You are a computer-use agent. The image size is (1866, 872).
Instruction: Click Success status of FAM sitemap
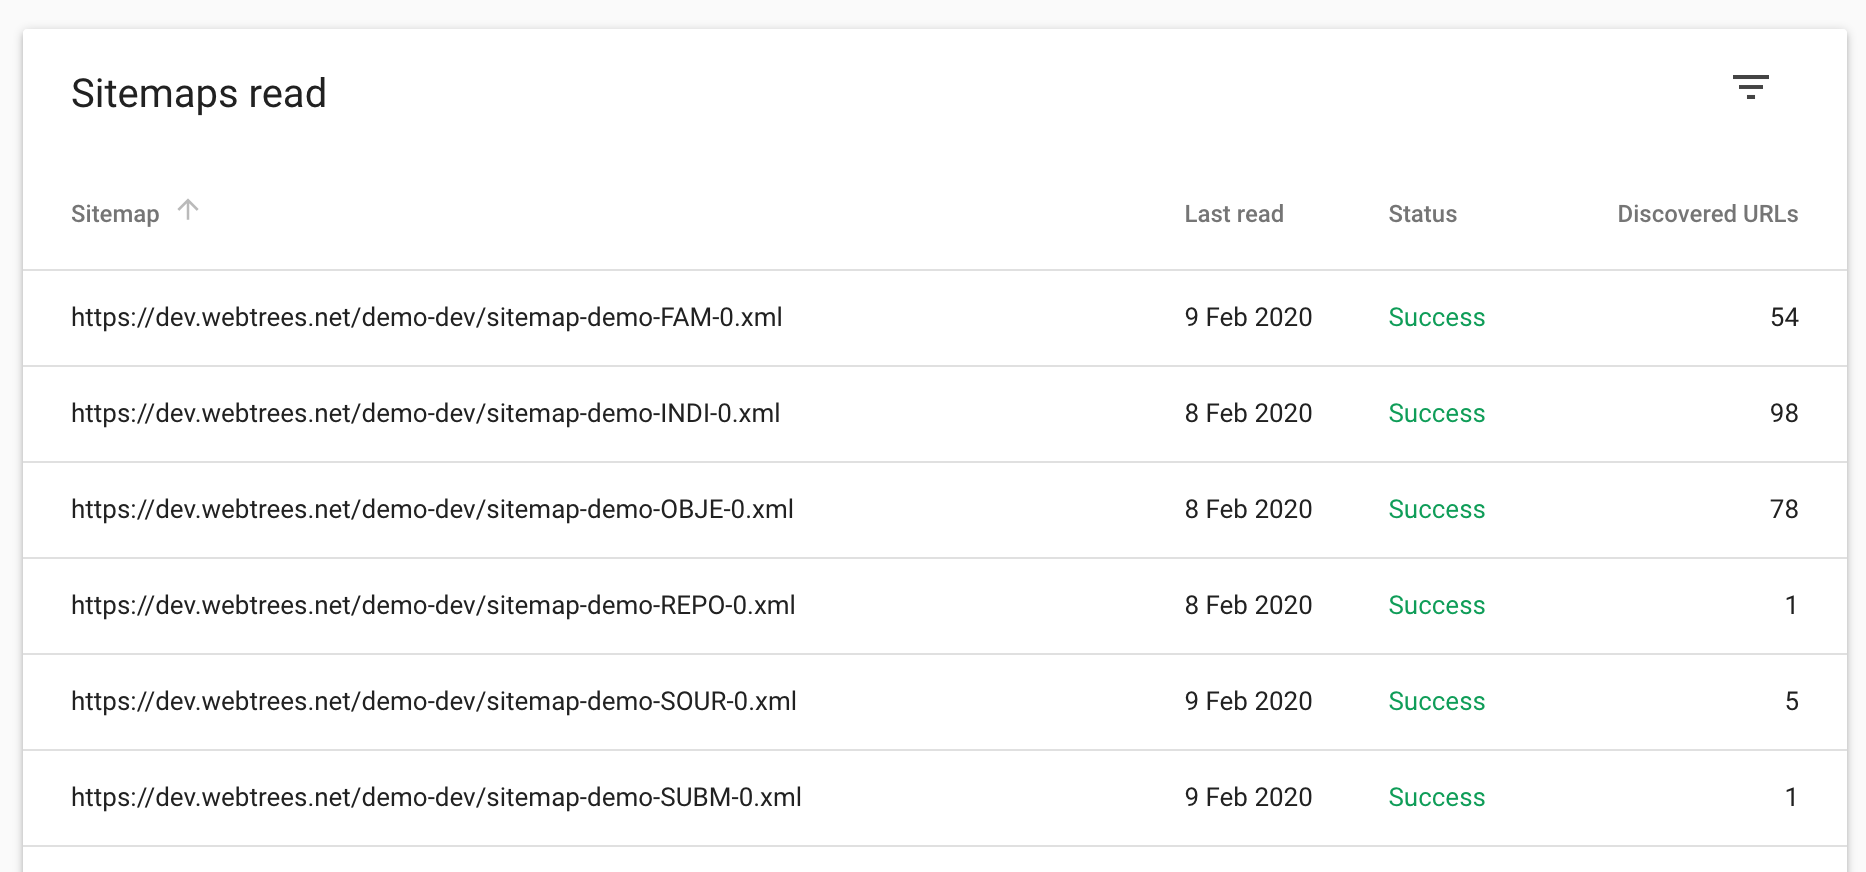click(1436, 318)
